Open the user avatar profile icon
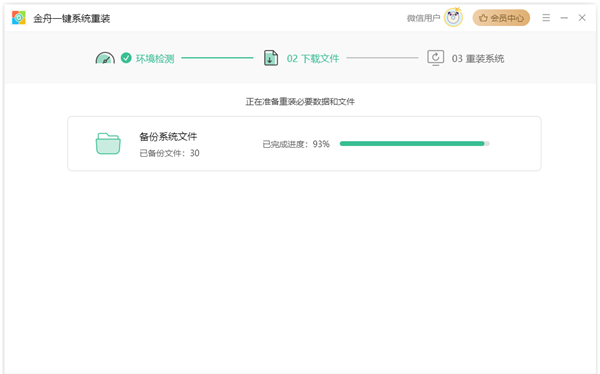This screenshot has width=600, height=374. pyautogui.click(x=453, y=18)
